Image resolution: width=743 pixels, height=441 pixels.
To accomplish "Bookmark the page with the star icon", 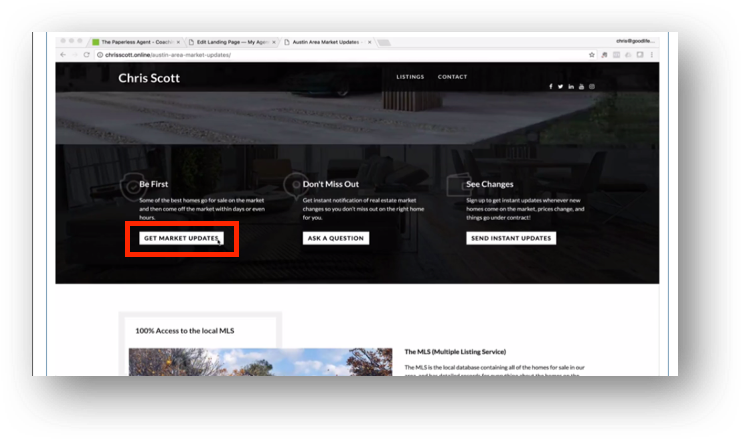I will (x=592, y=55).
